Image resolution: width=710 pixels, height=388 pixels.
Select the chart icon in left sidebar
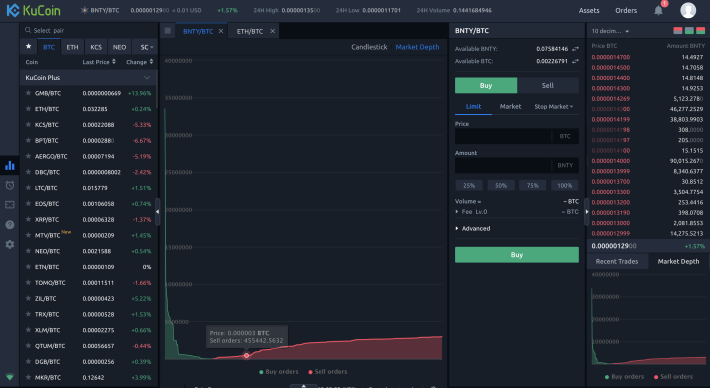click(x=10, y=166)
